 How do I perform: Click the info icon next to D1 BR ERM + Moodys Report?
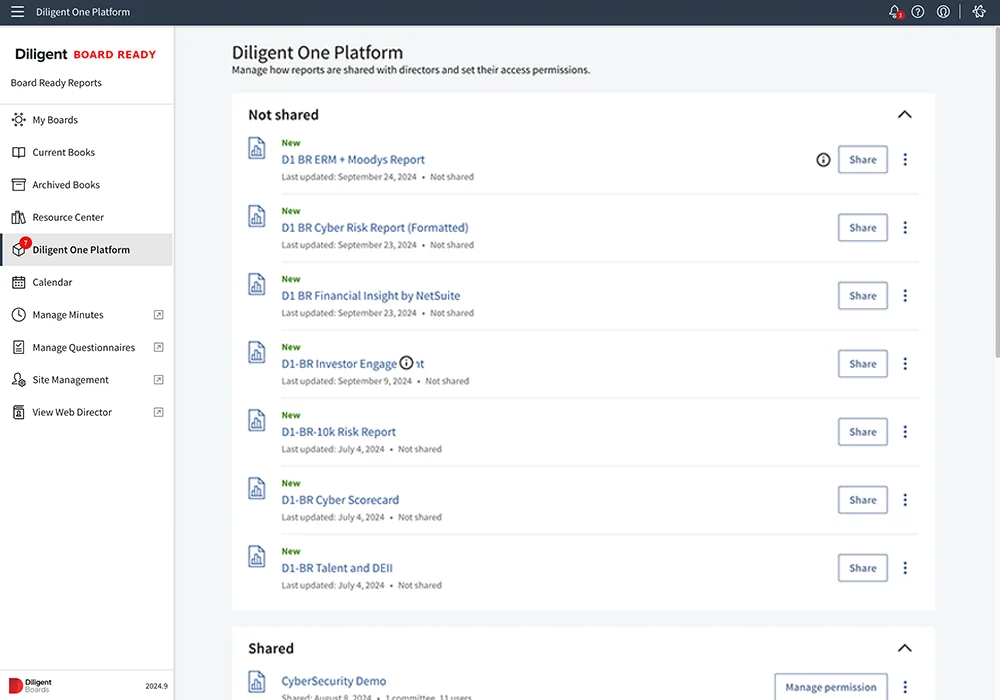pos(822,159)
